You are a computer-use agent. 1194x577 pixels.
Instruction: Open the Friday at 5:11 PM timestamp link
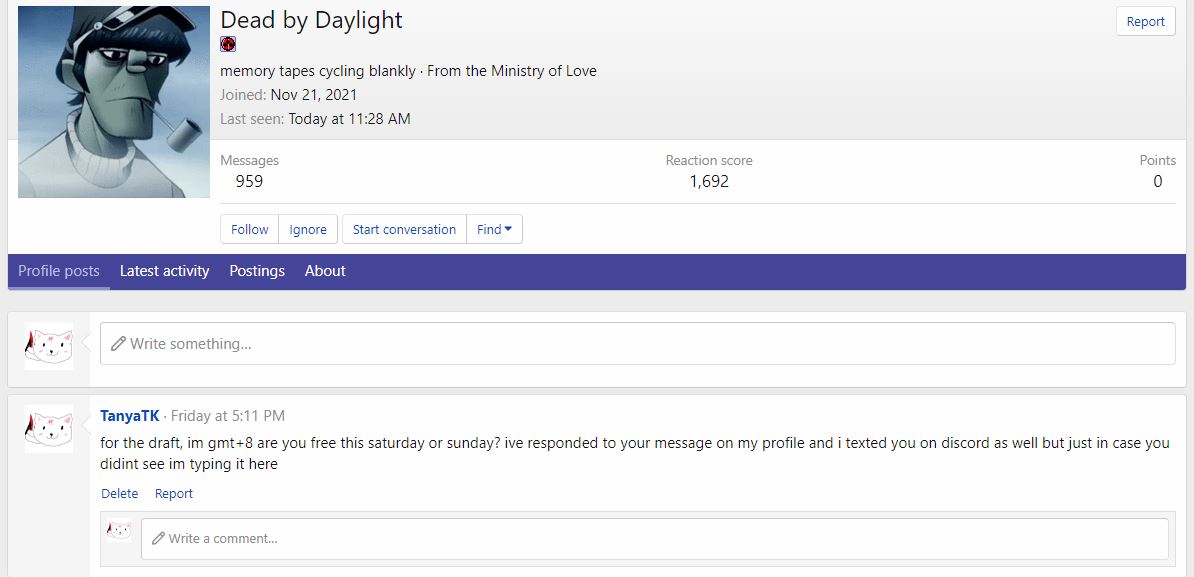tap(228, 416)
